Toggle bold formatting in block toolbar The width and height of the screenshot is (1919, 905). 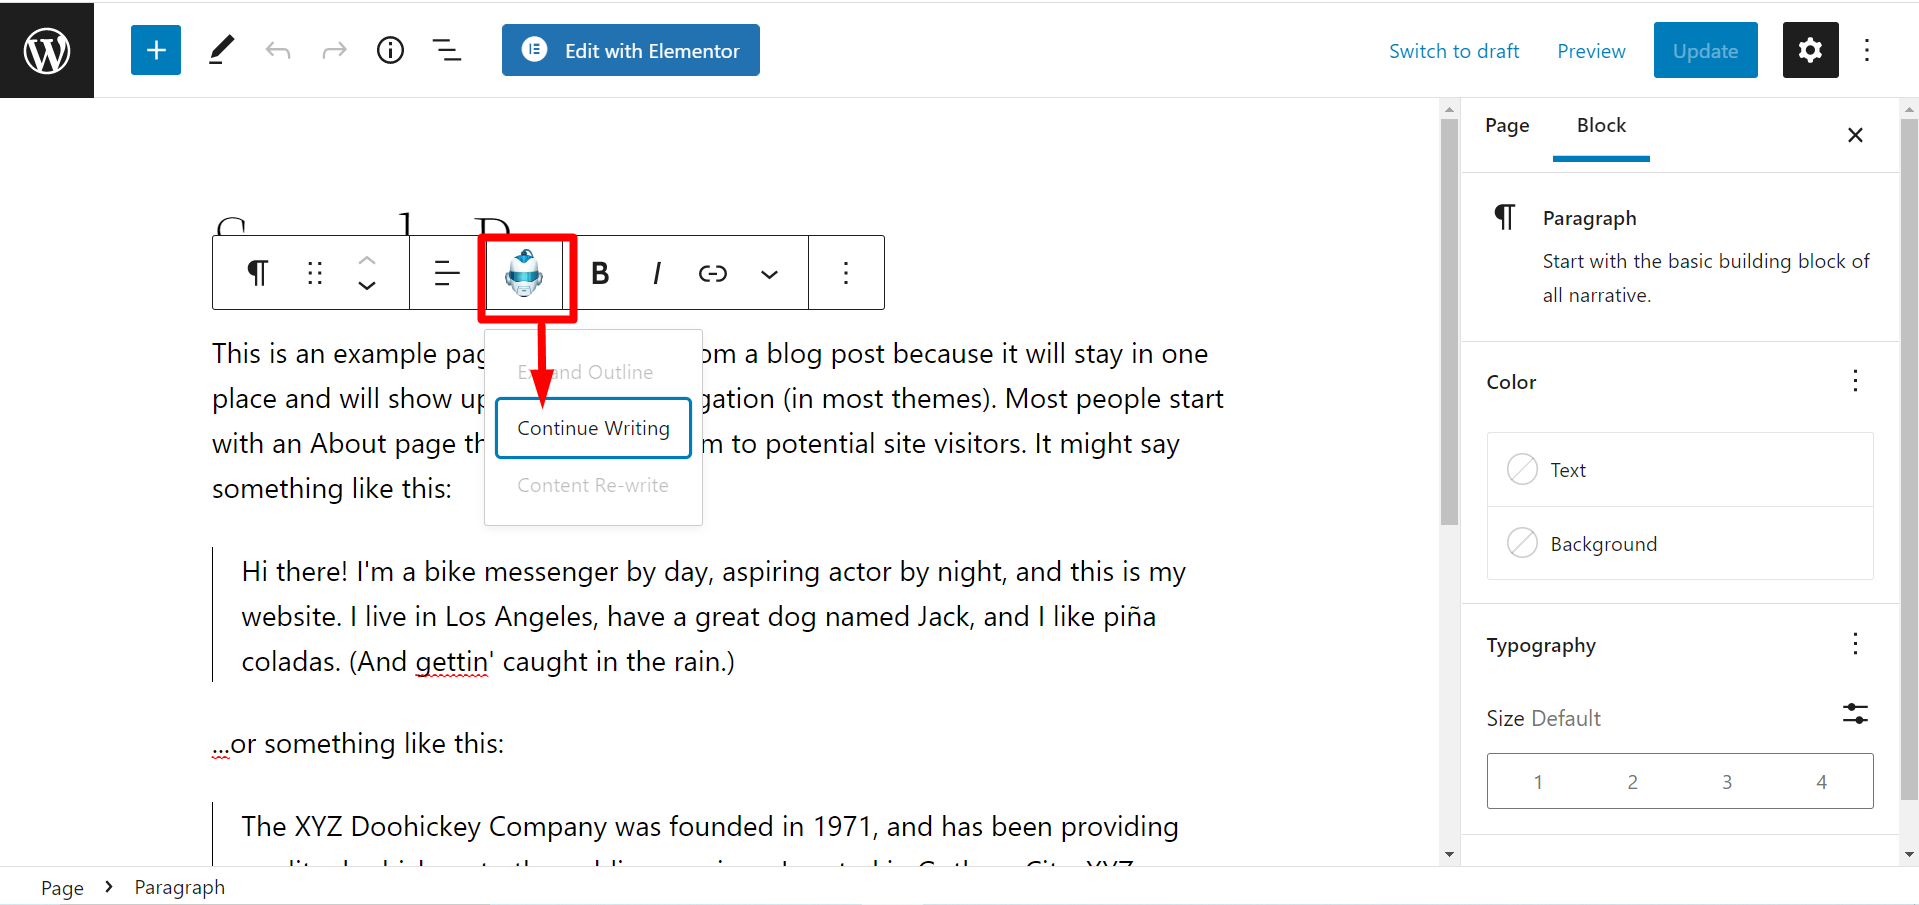coord(600,273)
